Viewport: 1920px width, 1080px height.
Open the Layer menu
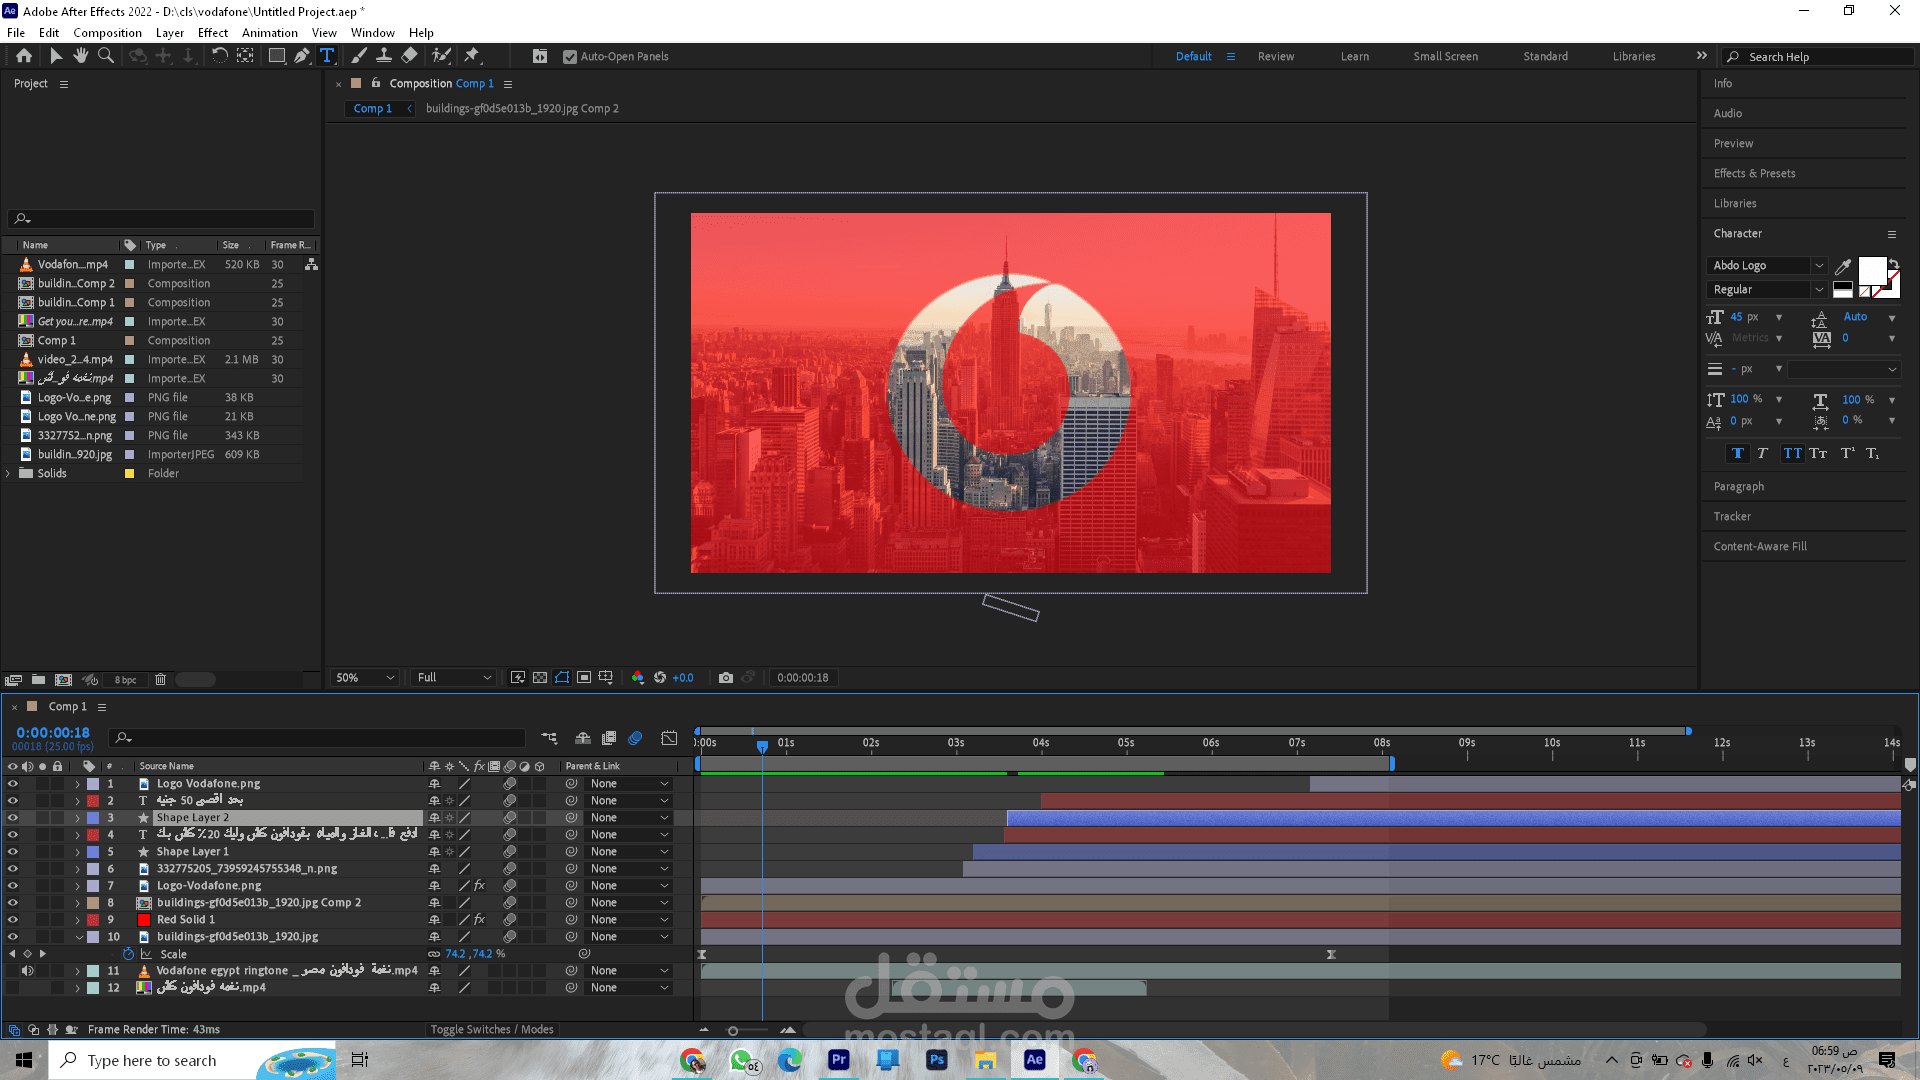tap(170, 33)
